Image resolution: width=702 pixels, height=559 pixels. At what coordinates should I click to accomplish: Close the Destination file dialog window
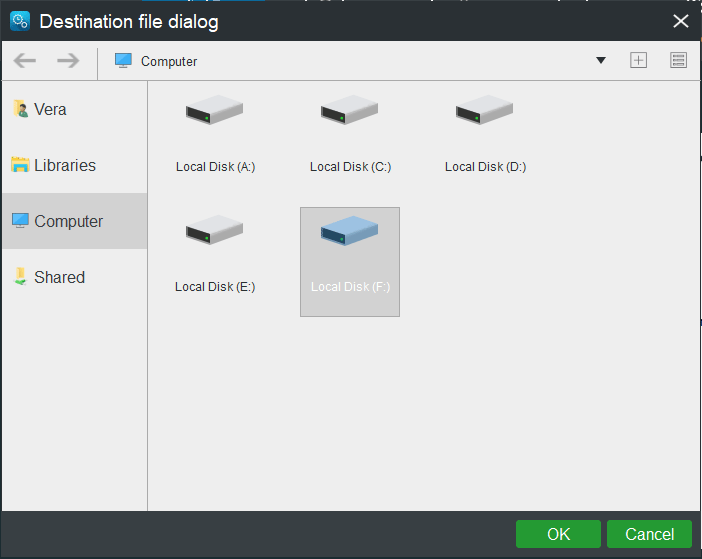(x=681, y=21)
